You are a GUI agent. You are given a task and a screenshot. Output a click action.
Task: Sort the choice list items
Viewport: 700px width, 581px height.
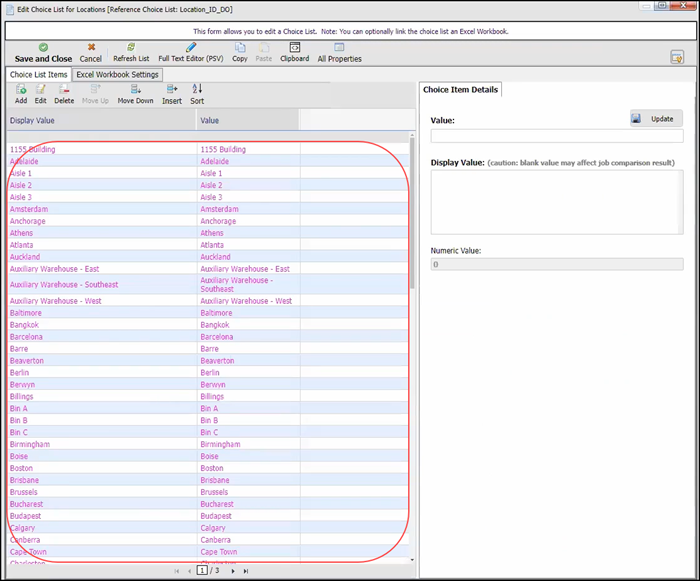point(197,90)
